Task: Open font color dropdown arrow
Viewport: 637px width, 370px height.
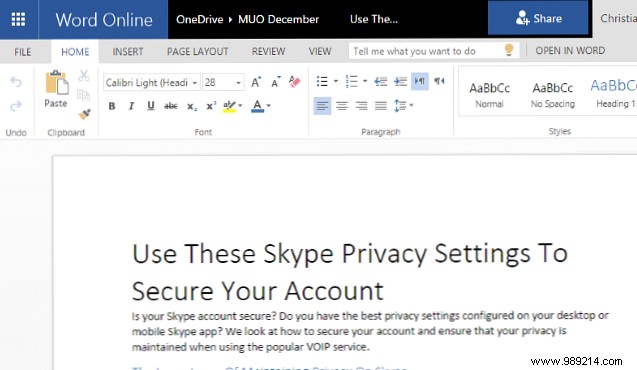Action: click(268, 106)
